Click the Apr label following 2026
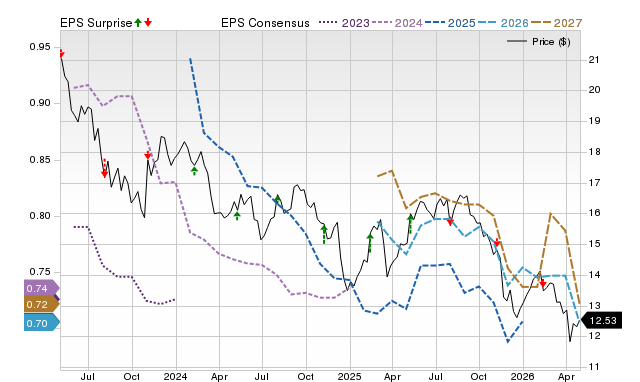This screenshot has width=640, height=382. [566, 376]
